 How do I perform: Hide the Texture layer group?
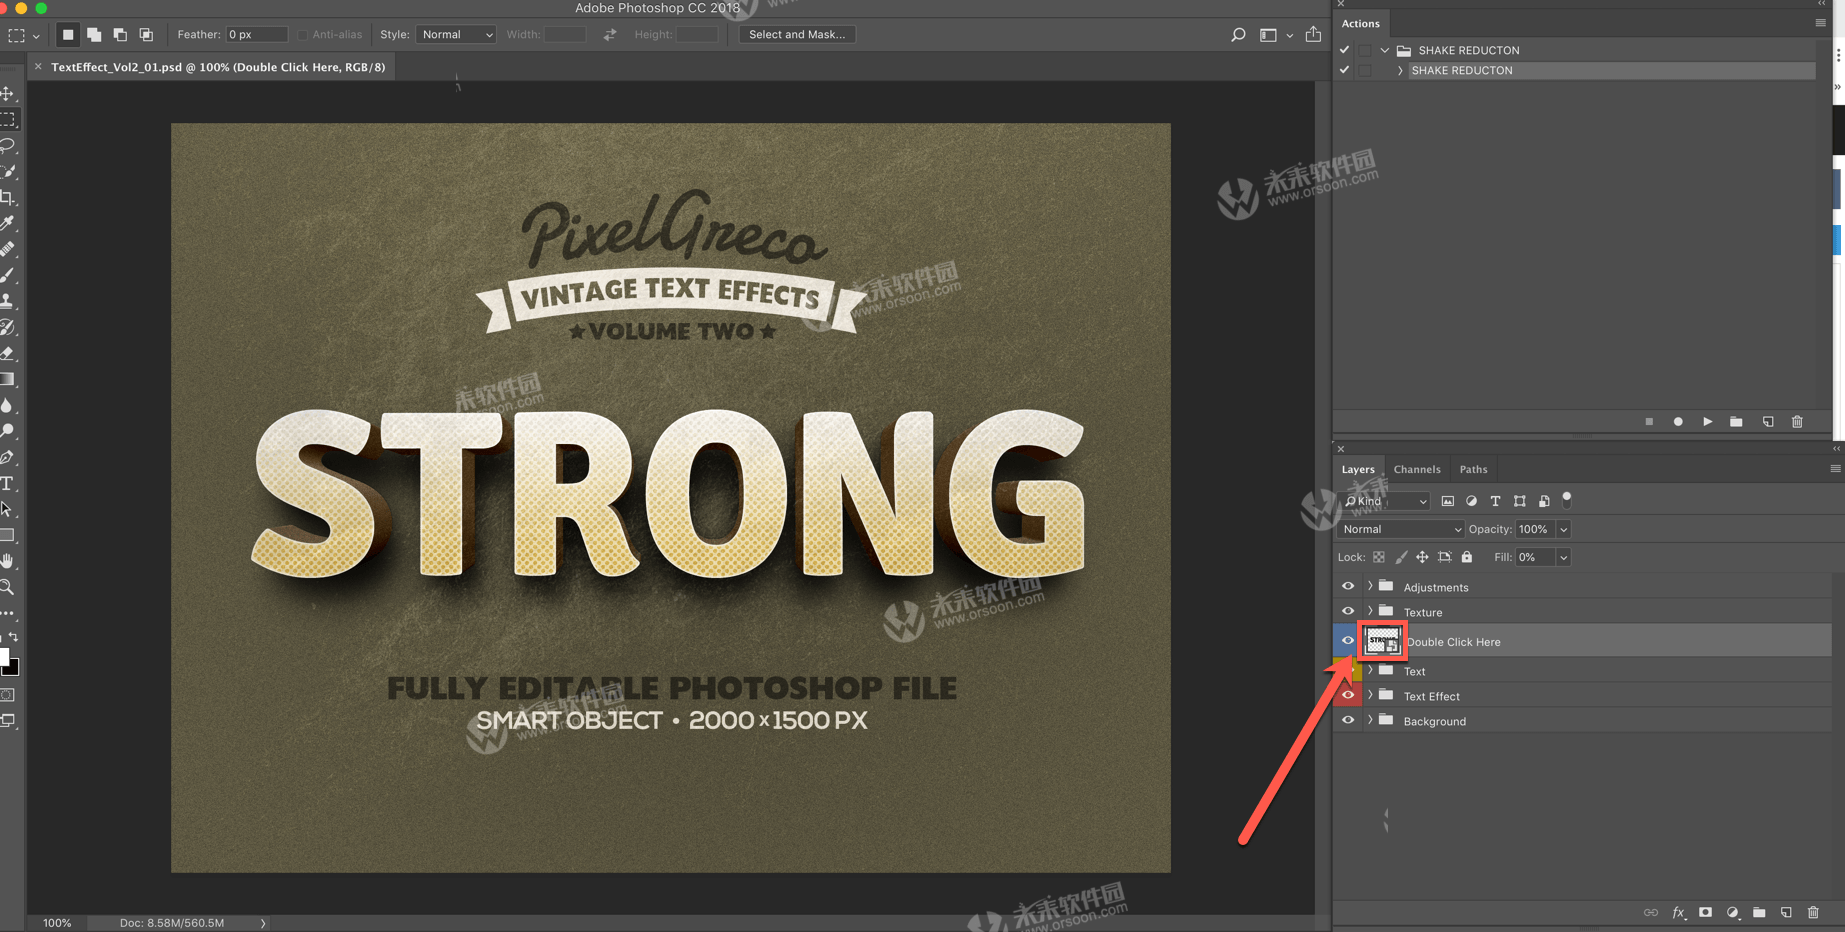click(x=1348, y=611)
